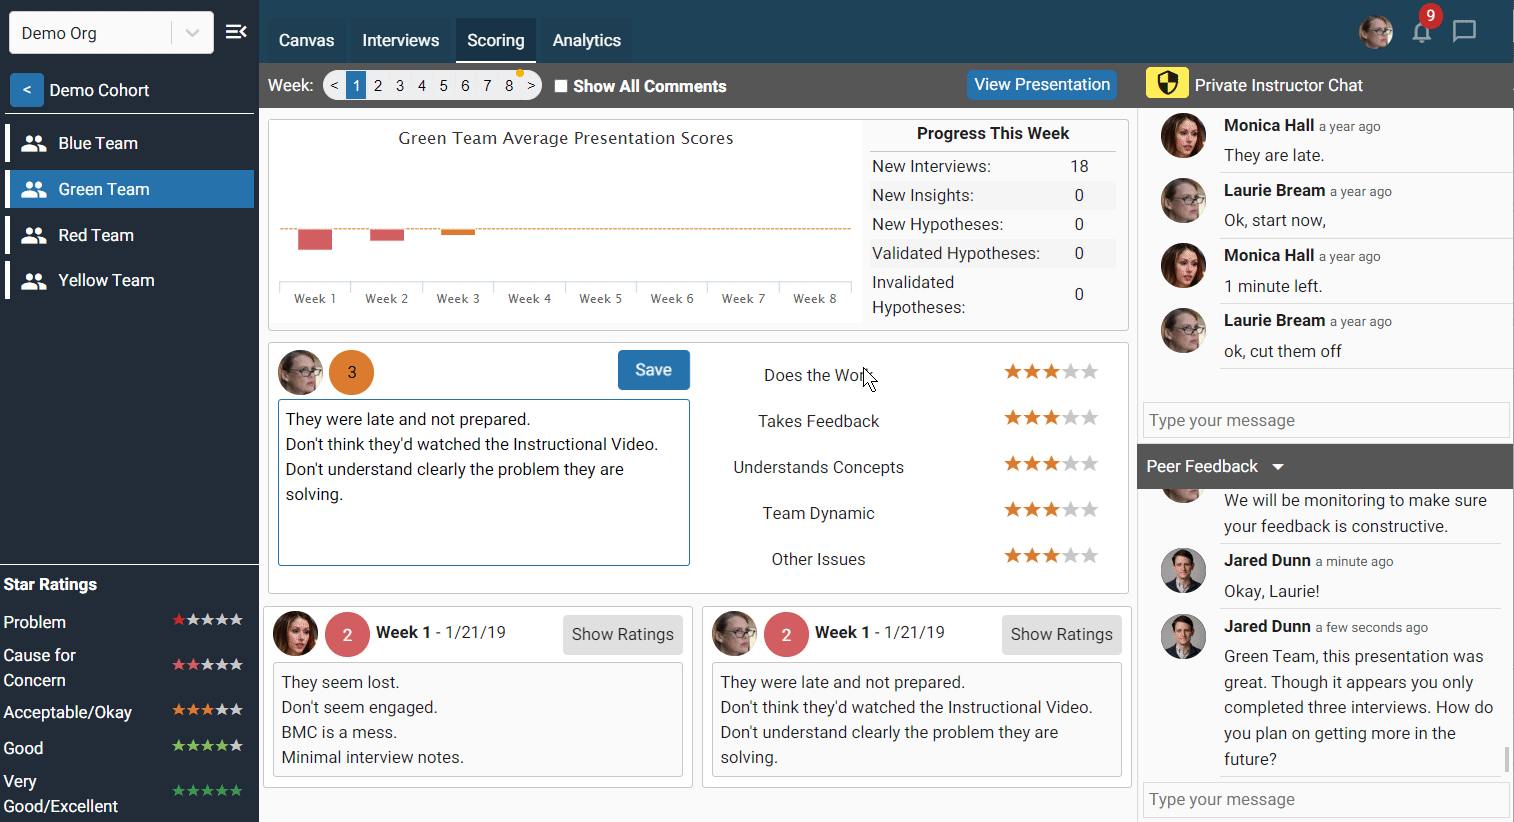The width and height of the screenshot is (1514, 822).
Task: Save the presentation comment
Action: pyautogui.click(x=653, y=370)
